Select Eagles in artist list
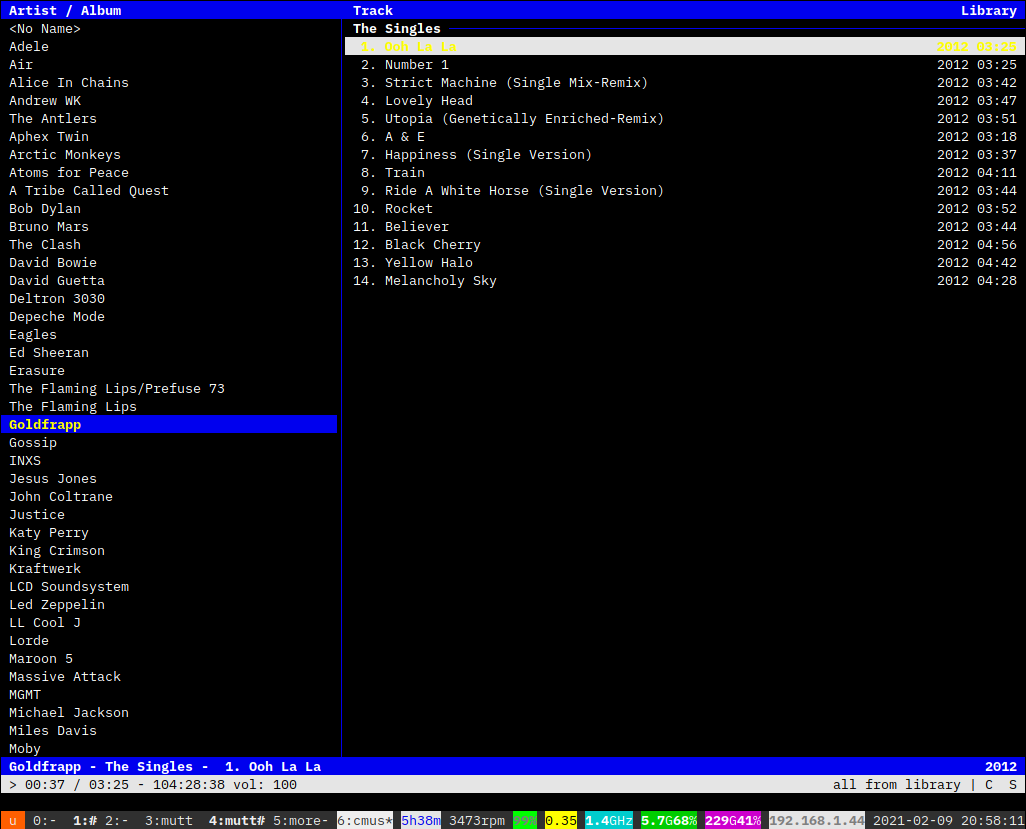This screenshot has width=1026, height=829. coord(169,334)
